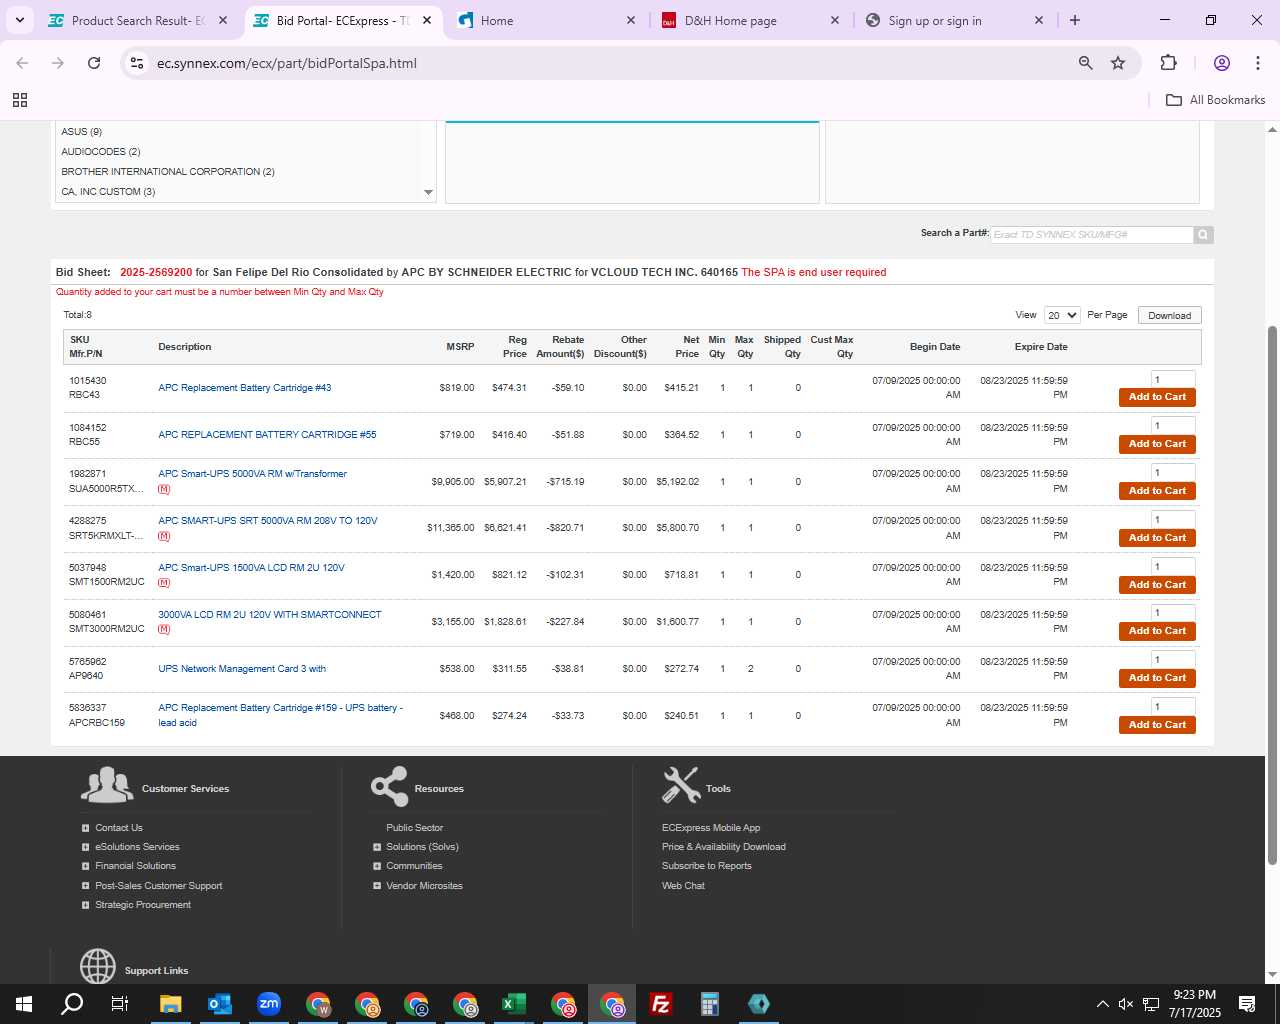Open FileZilla from the taskbar
This screenshot has height=1024, width=1280.
click(x=660, y=1004)
